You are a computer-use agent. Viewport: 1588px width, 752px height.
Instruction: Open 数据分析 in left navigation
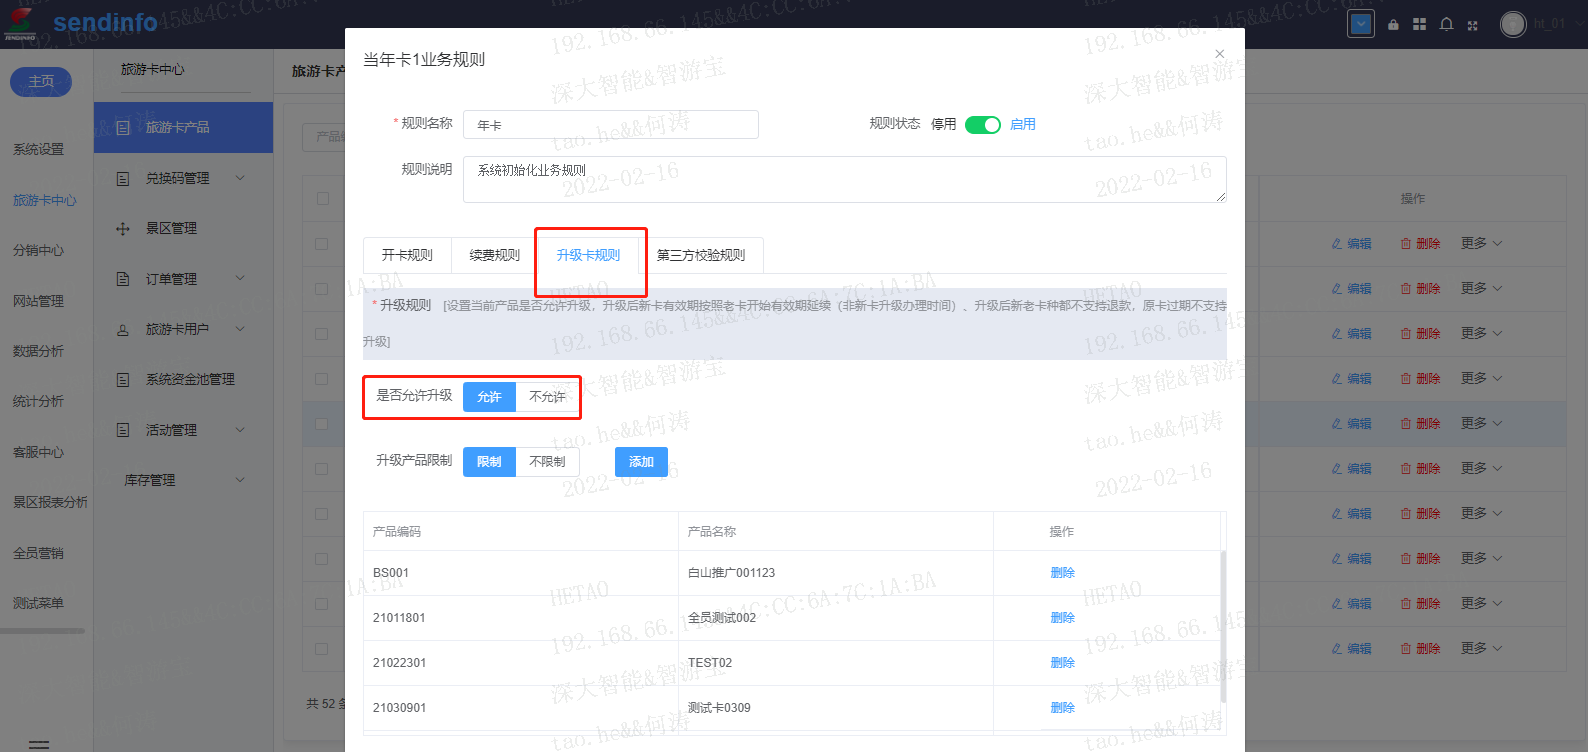click(38, 351)
